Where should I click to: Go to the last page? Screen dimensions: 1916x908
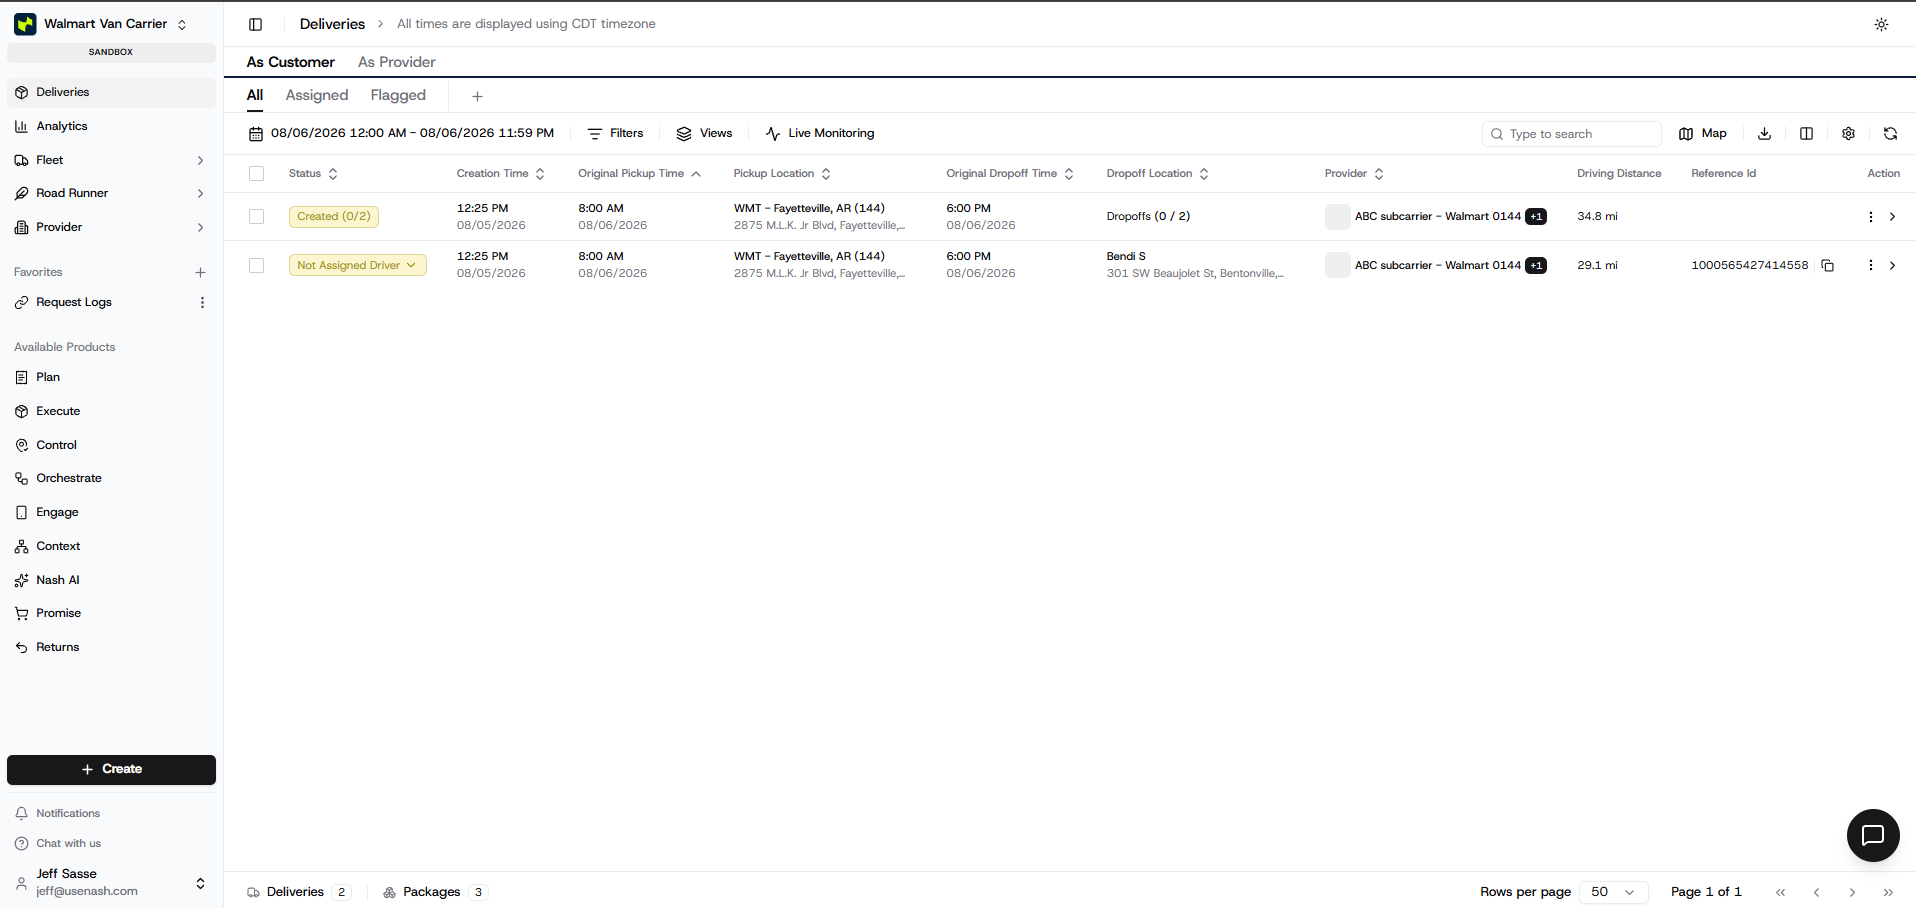(x=1888, y=892)
